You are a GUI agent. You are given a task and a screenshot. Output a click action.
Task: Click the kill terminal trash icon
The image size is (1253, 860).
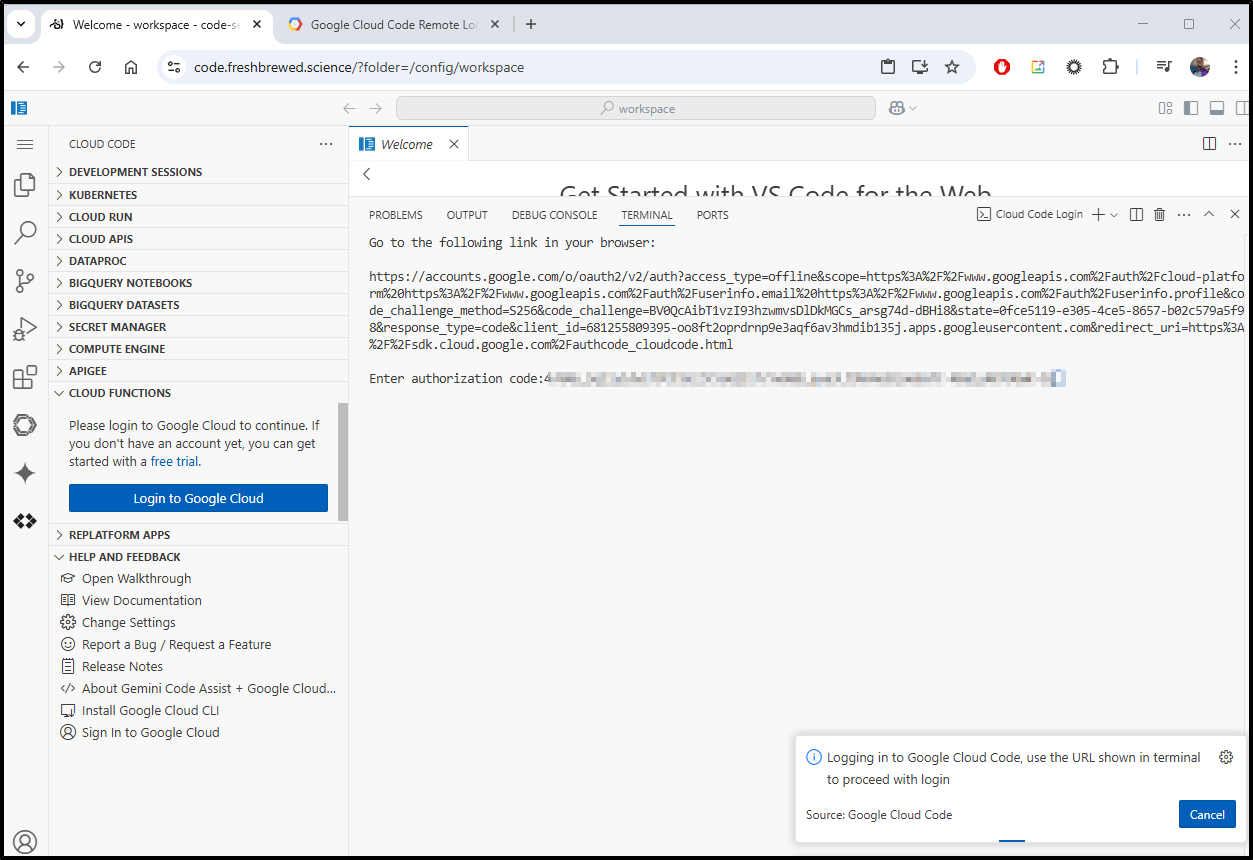tap(1160, 215)
